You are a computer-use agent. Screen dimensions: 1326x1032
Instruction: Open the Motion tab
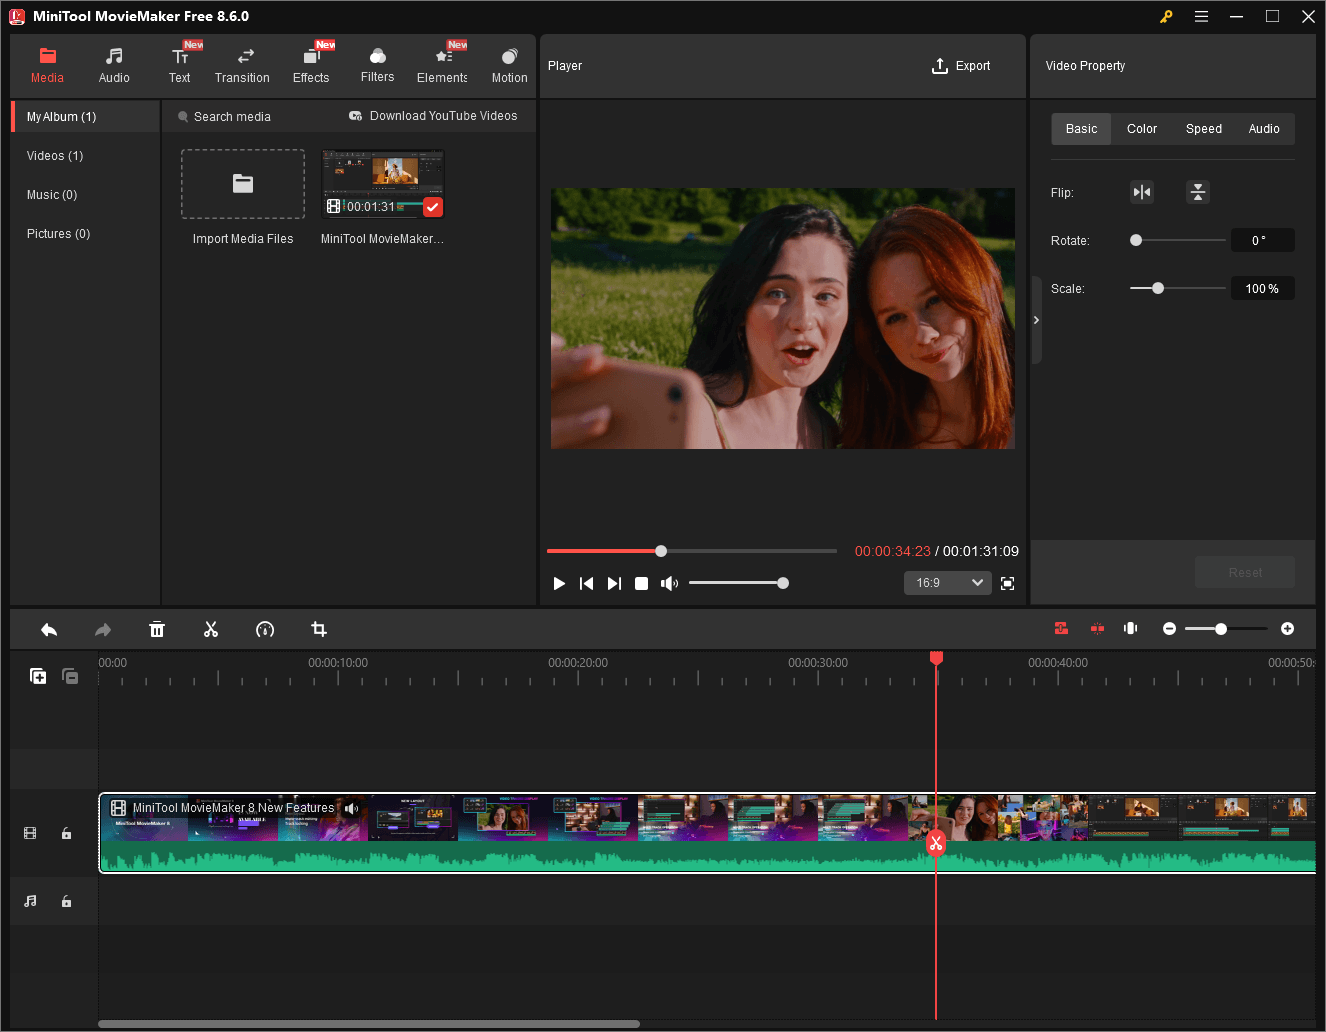click(509, 66)
